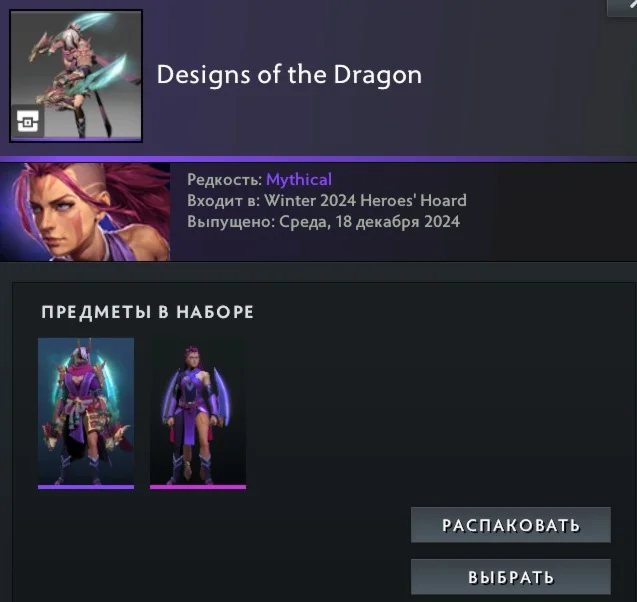Click the Выпущено label text

pyautogui.click(x=231, y=222)
